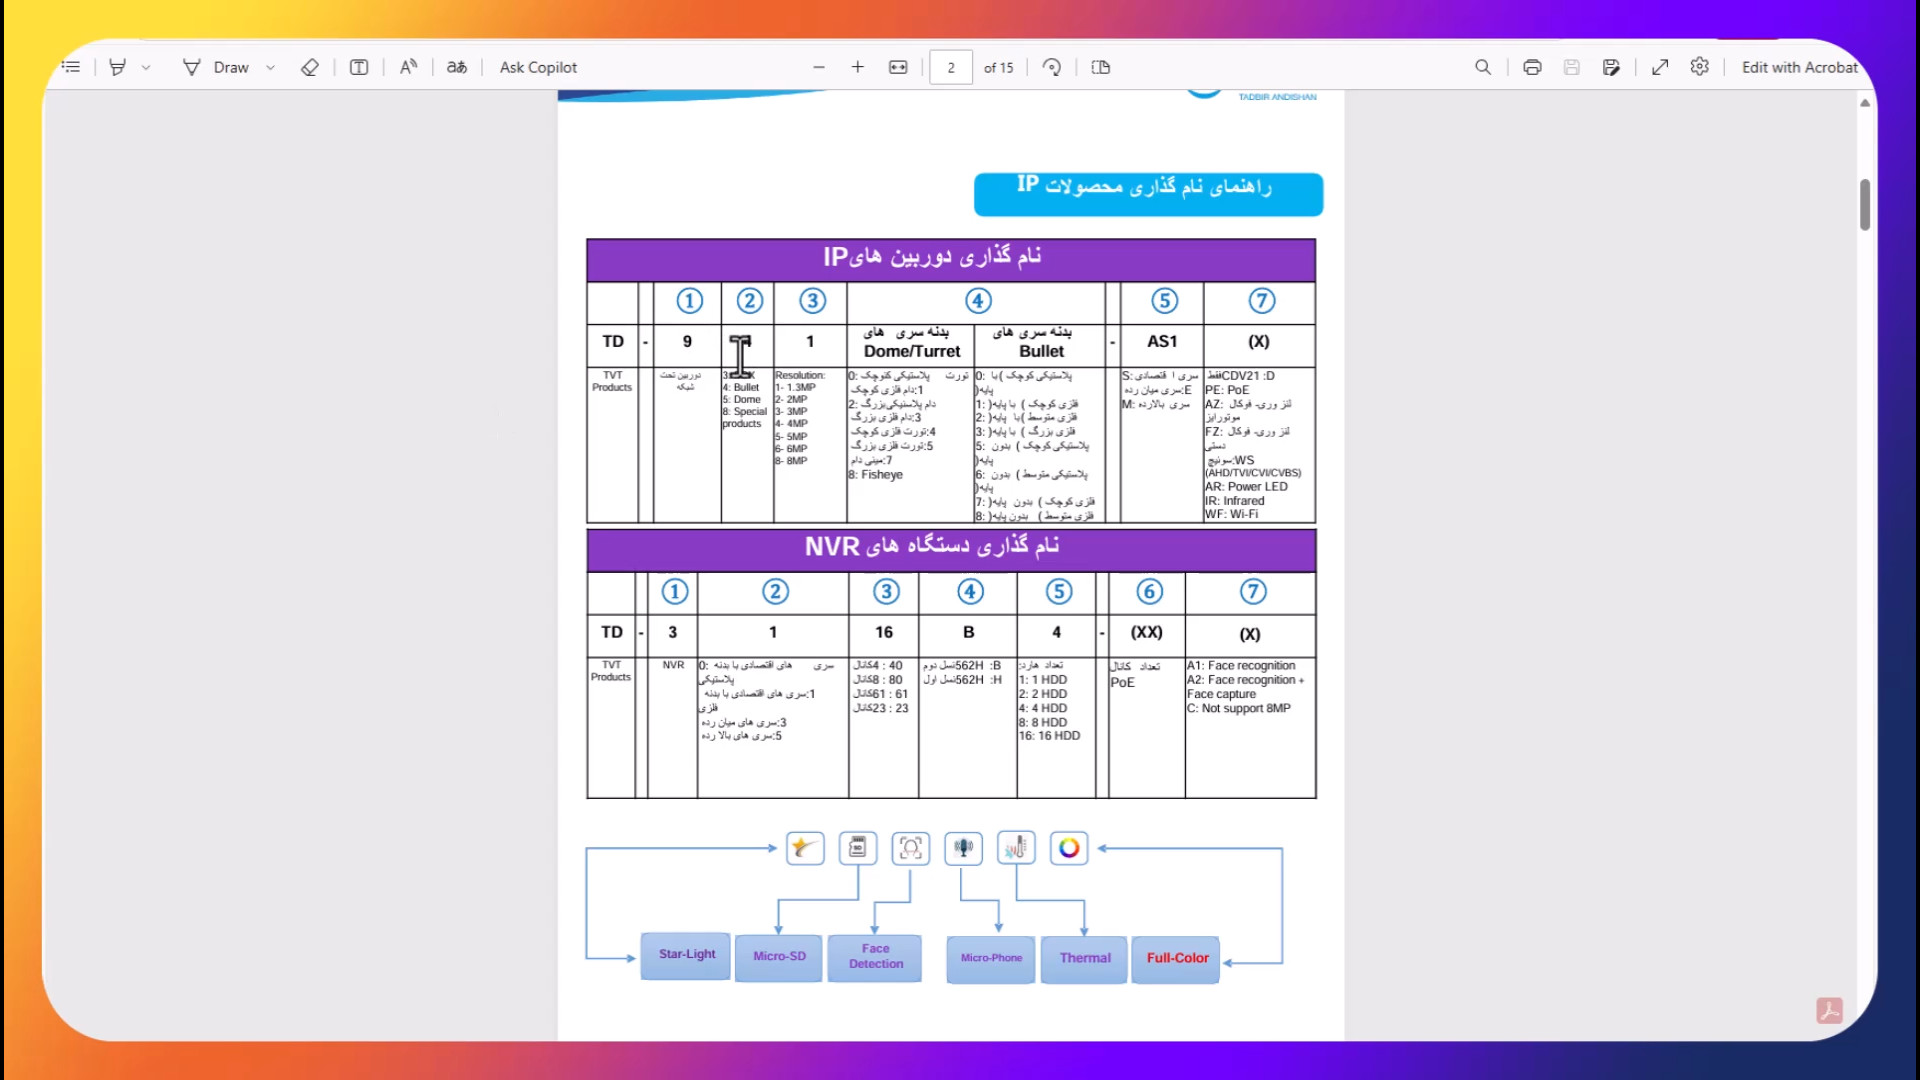The image size is (1920, 1080).
Task: Click the page number input field
Action: [x=950, y=67]
